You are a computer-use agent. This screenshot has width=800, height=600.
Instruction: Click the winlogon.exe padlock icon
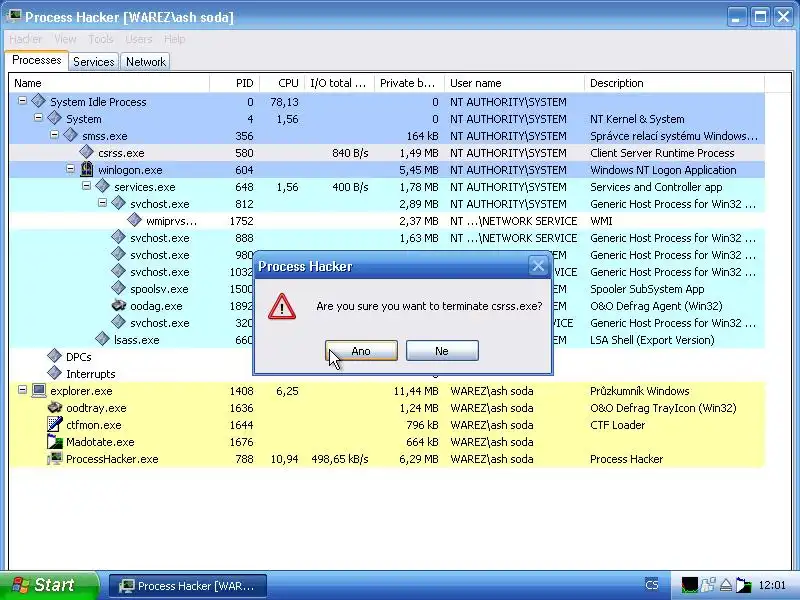[87, 169]
